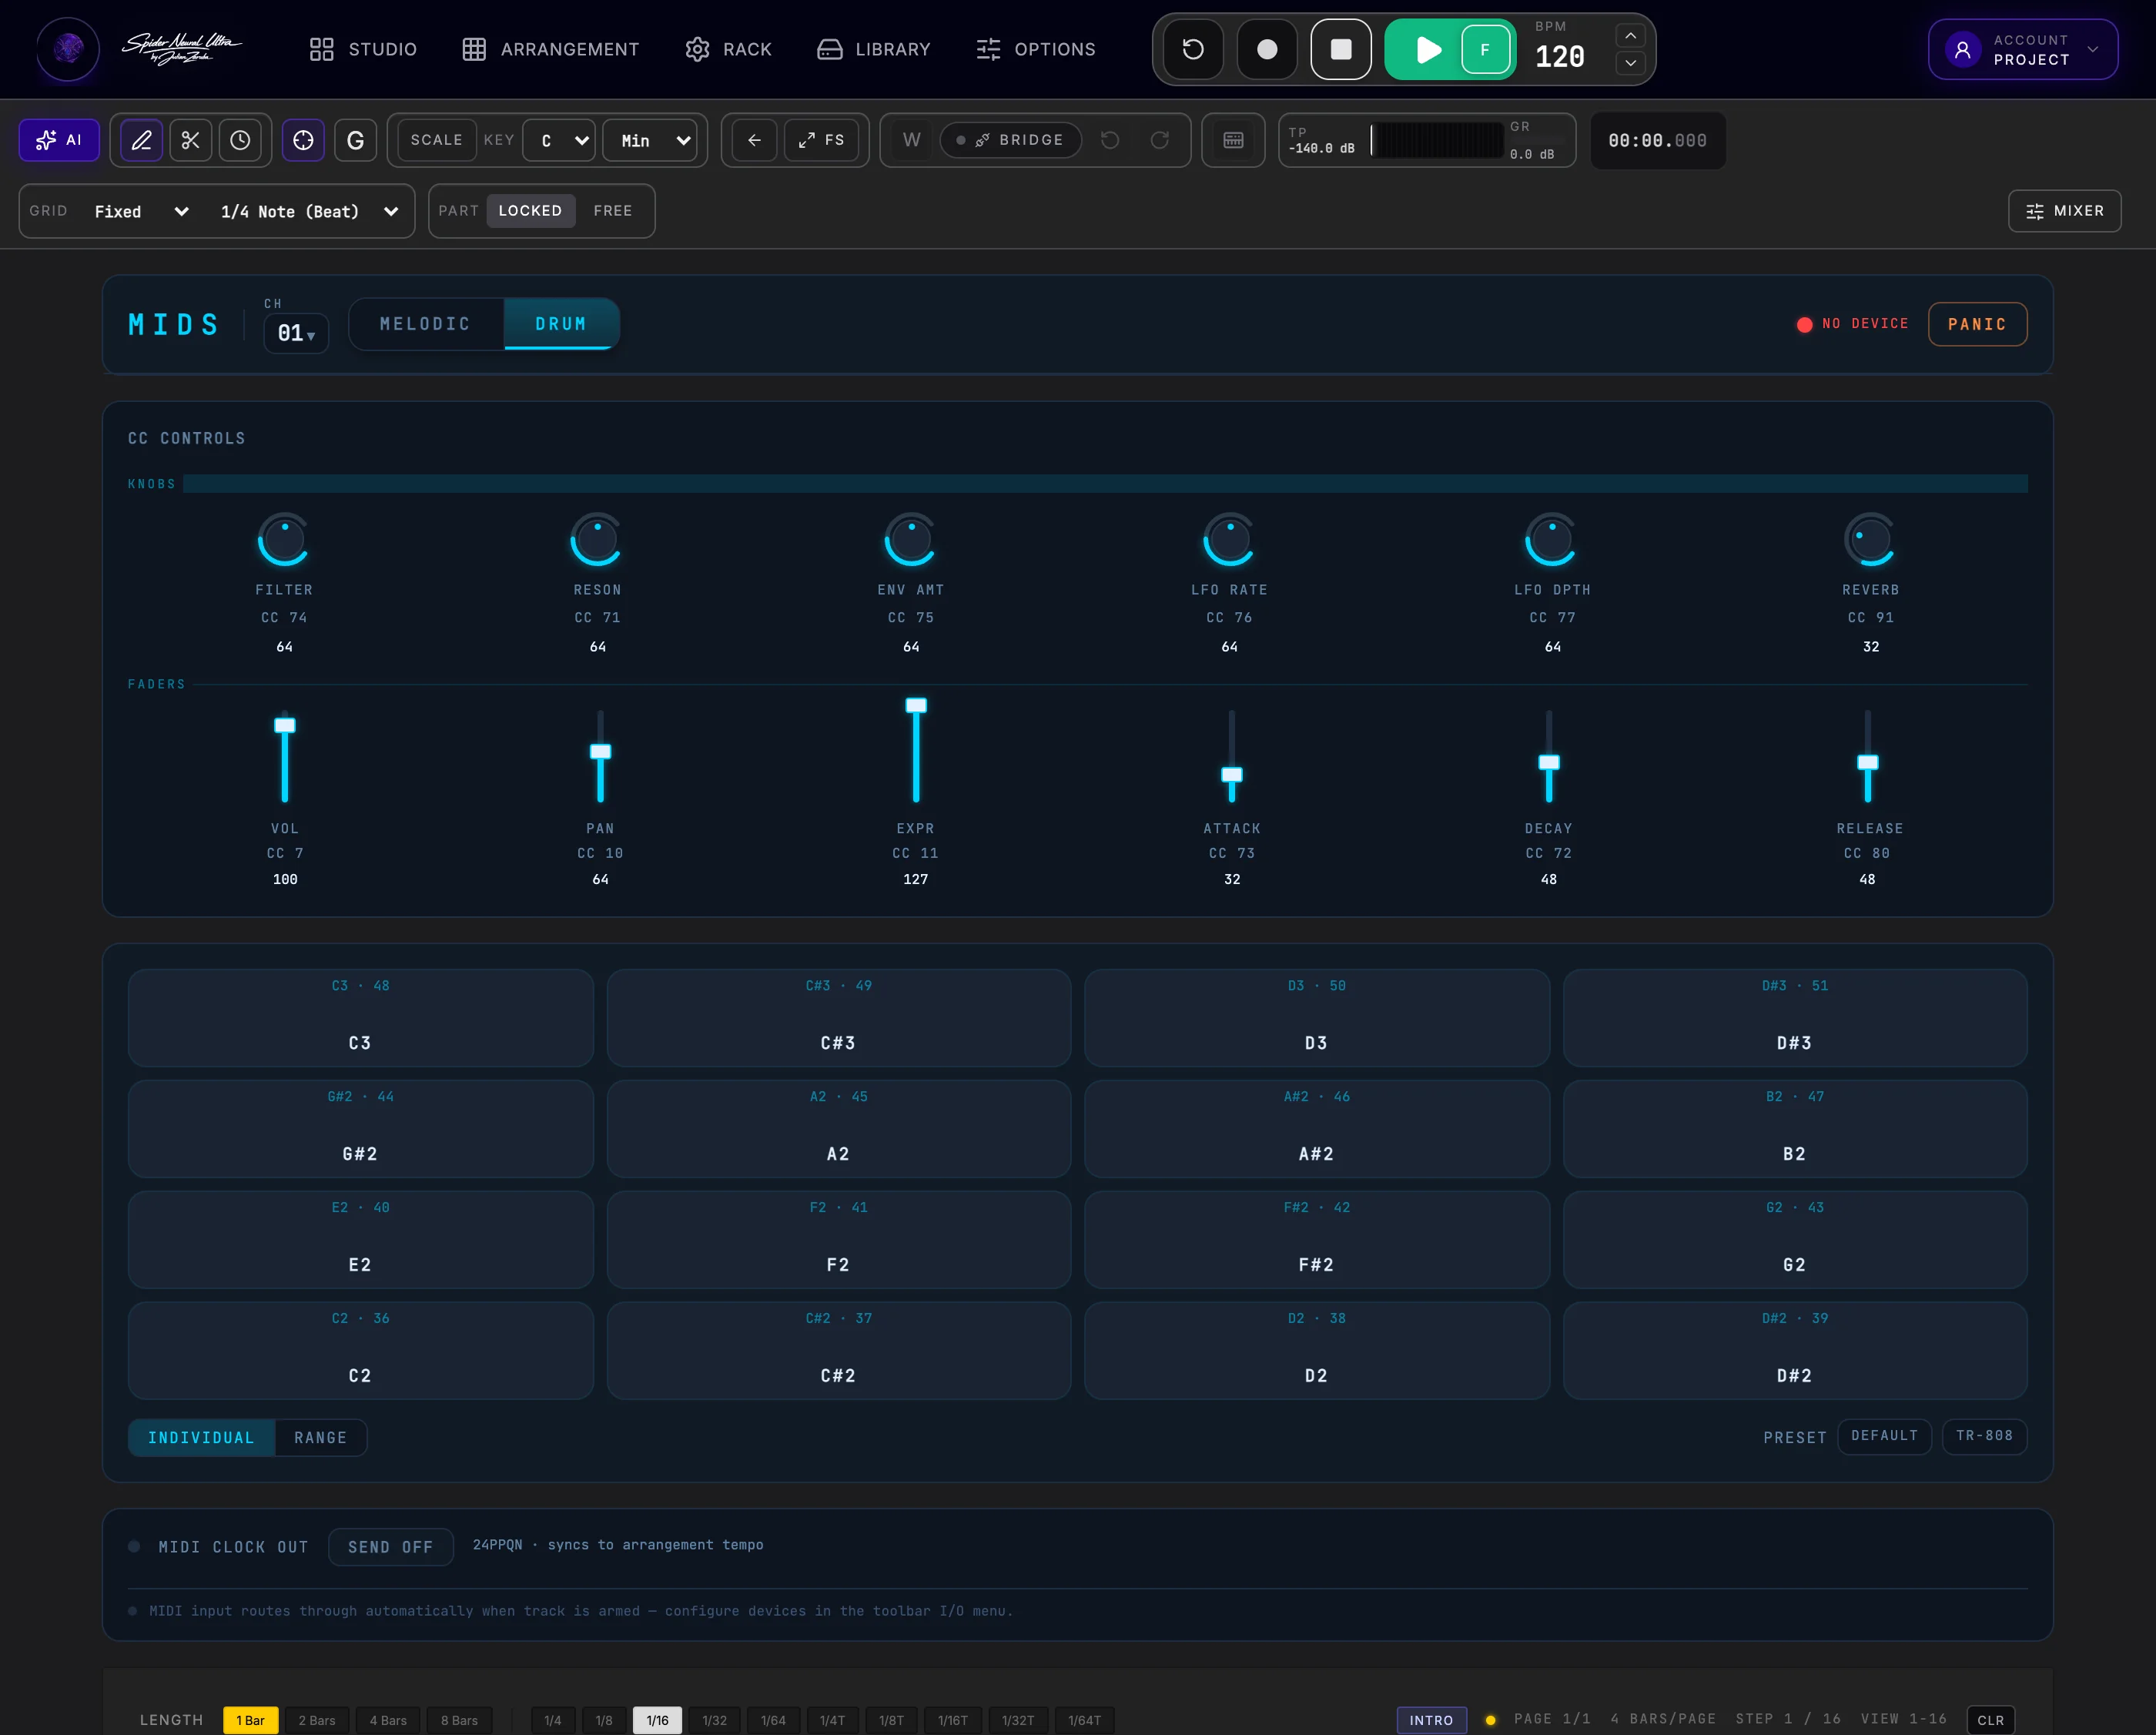Click the FILTER CC 74 knob

(x=284, y=541)
